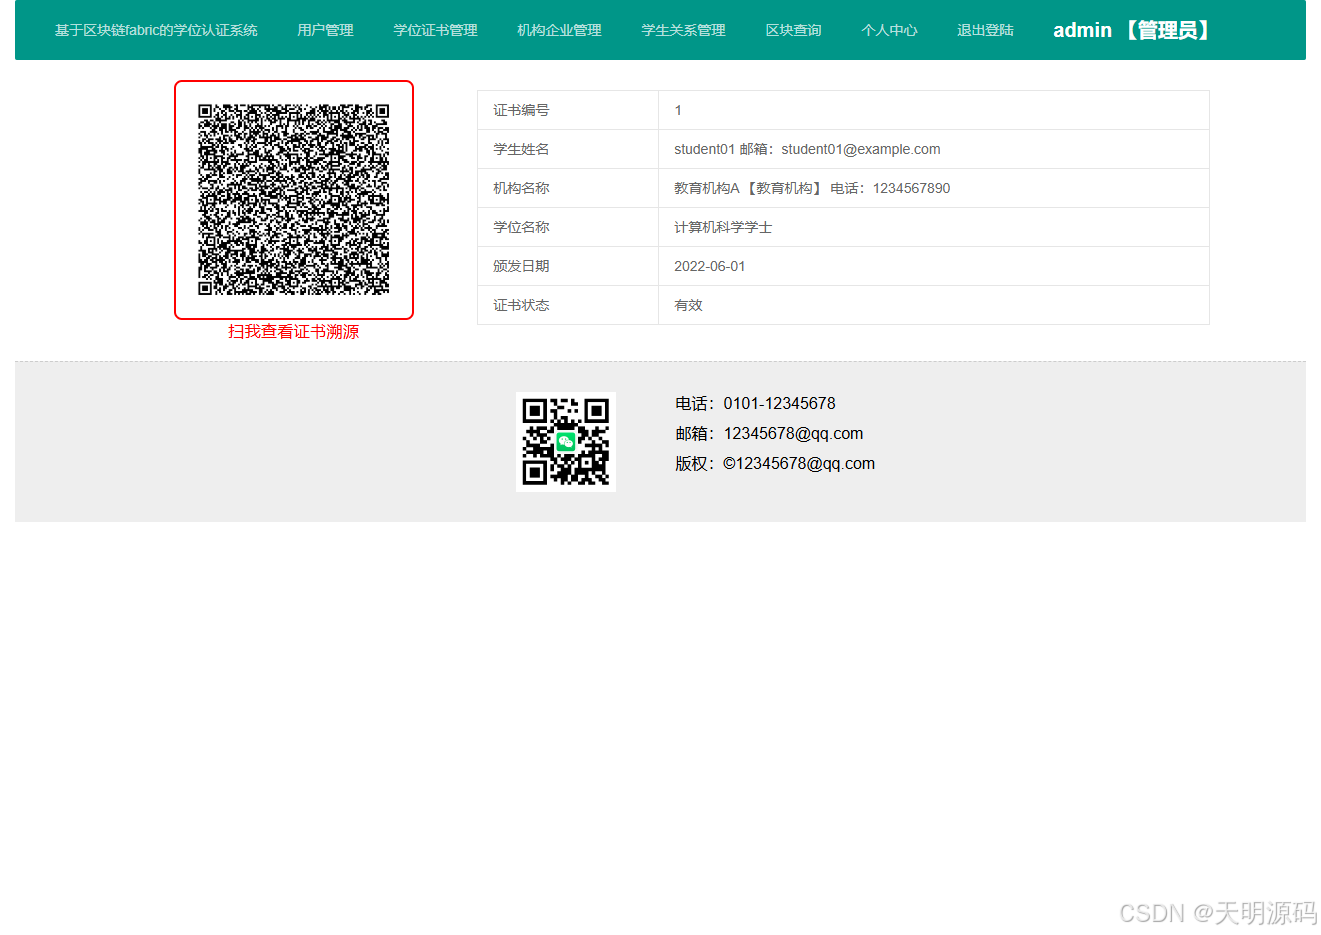Select 区块查询 in the top navigation
This screenshot has width=1321, height=935.
pyautogui.click(x=793, y=30)
